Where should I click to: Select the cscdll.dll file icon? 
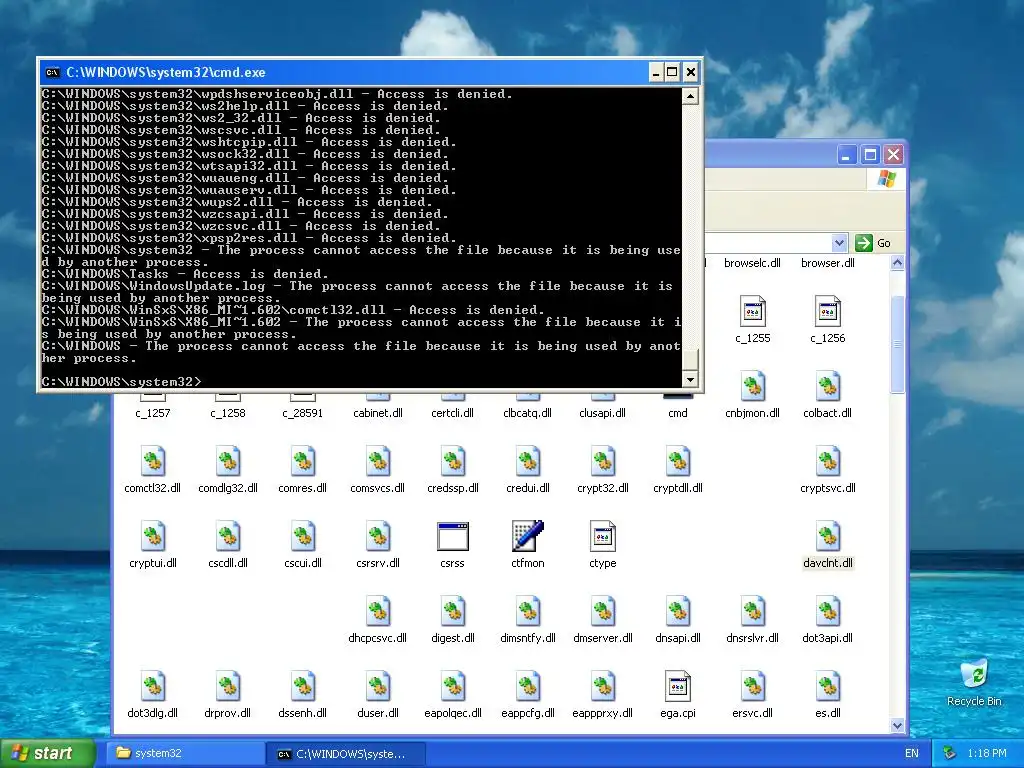[x=228, y=536]
